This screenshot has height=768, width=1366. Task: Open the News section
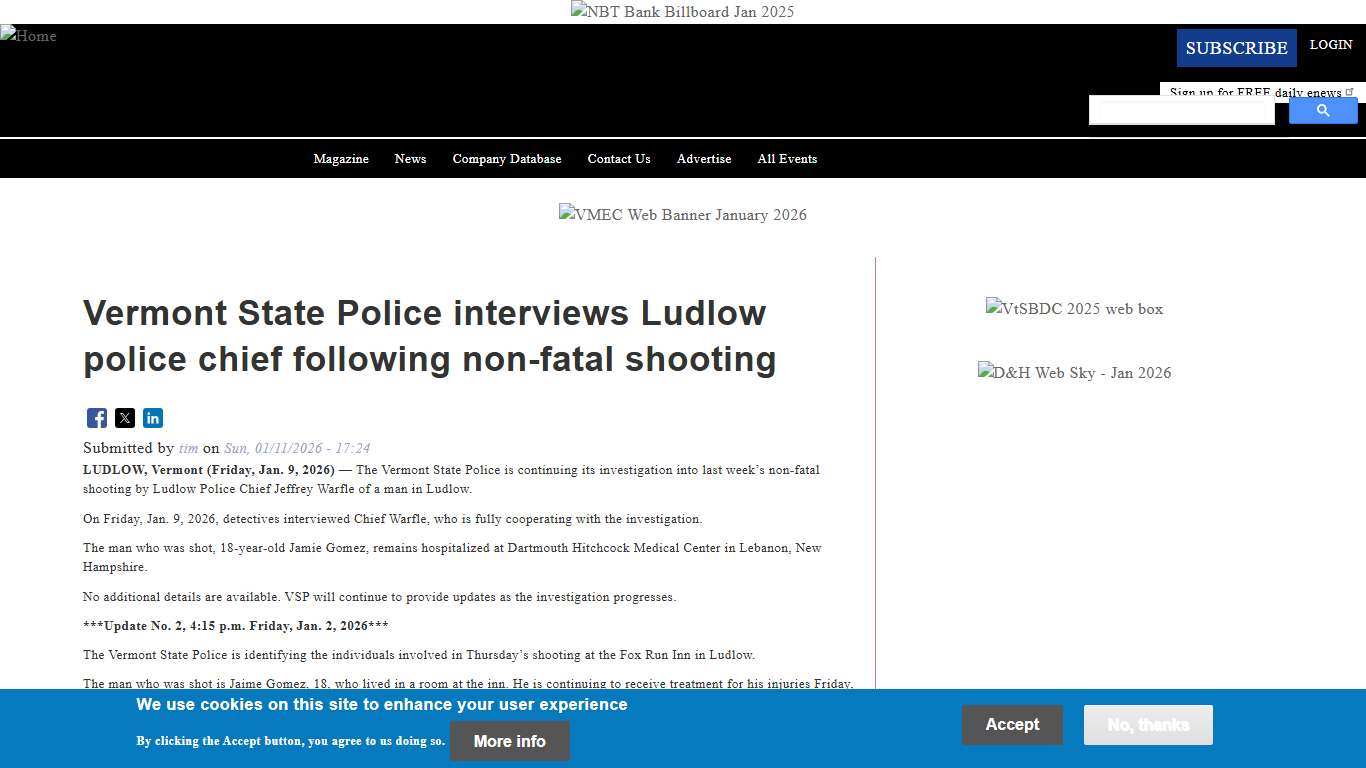point(410,158)
